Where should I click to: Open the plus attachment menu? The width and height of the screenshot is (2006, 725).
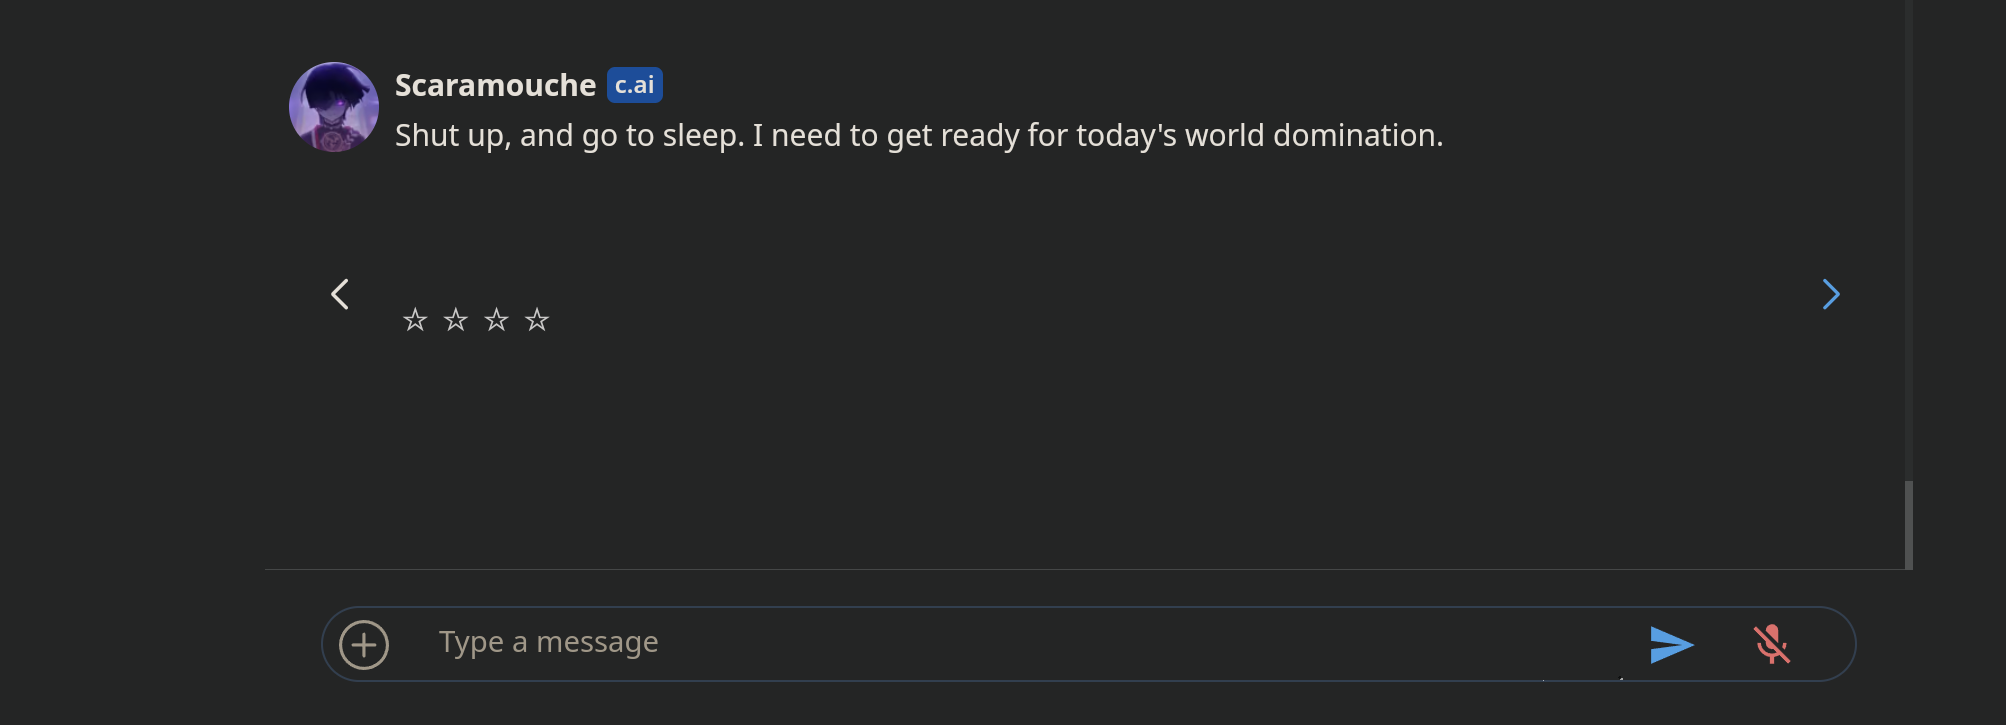coord(364,645)
